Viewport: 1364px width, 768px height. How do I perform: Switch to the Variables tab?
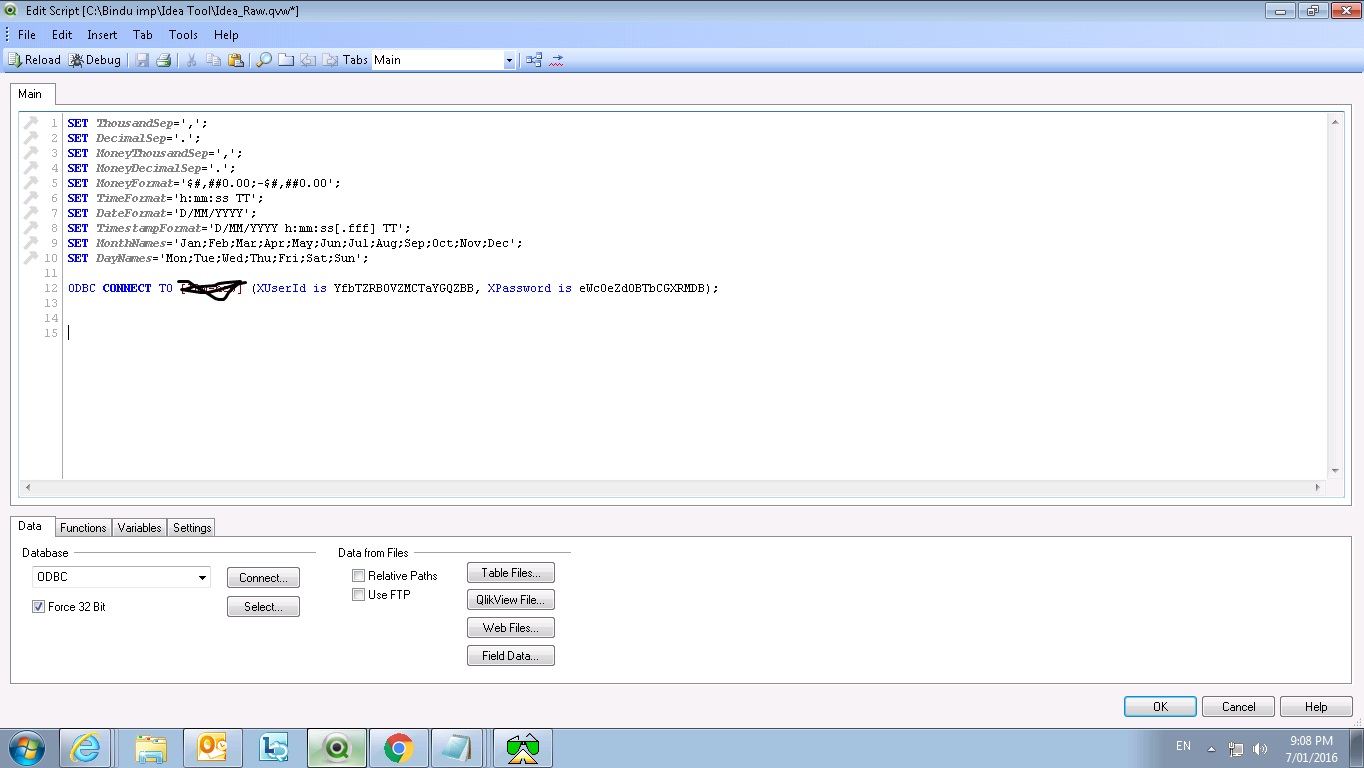pos(139,528)
